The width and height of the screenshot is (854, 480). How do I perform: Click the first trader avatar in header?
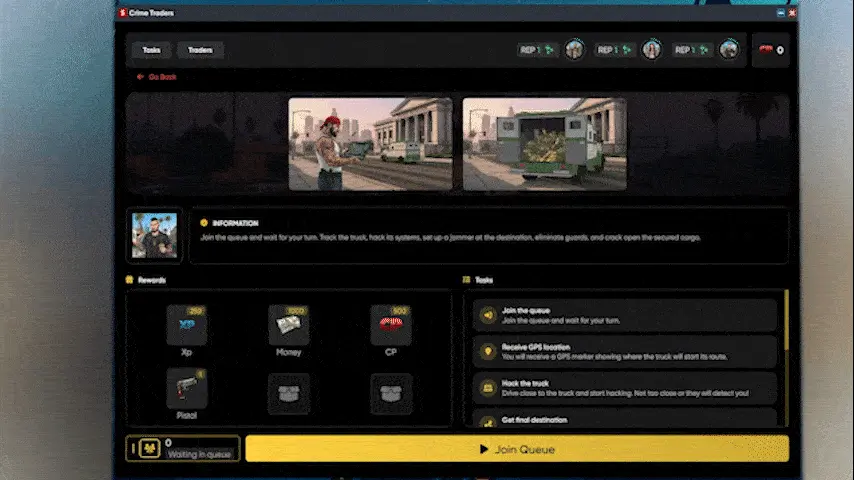pos(574,50)
